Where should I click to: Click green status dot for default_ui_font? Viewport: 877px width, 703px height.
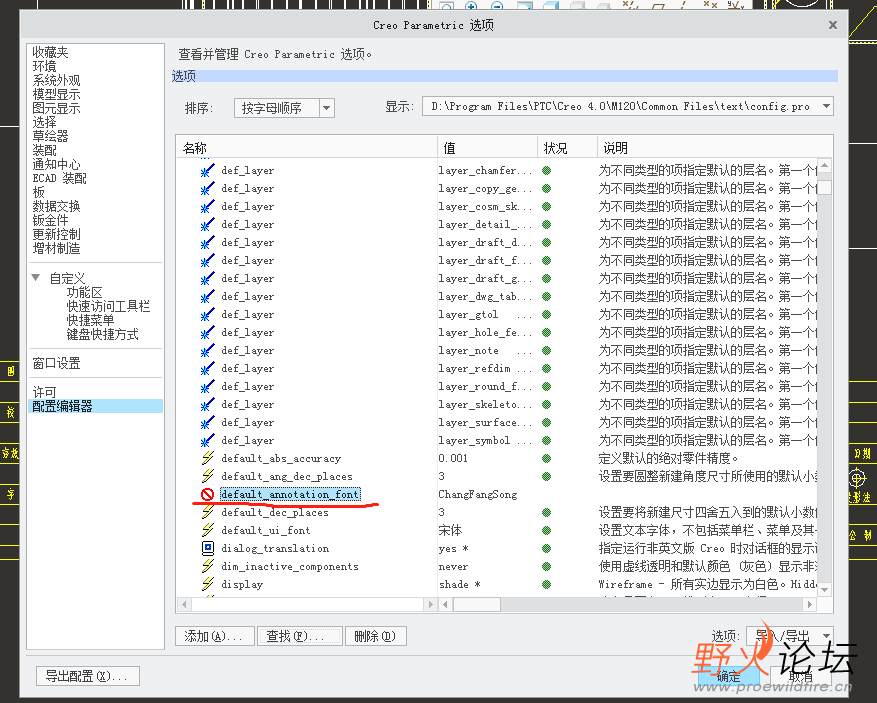coord(546,530)
